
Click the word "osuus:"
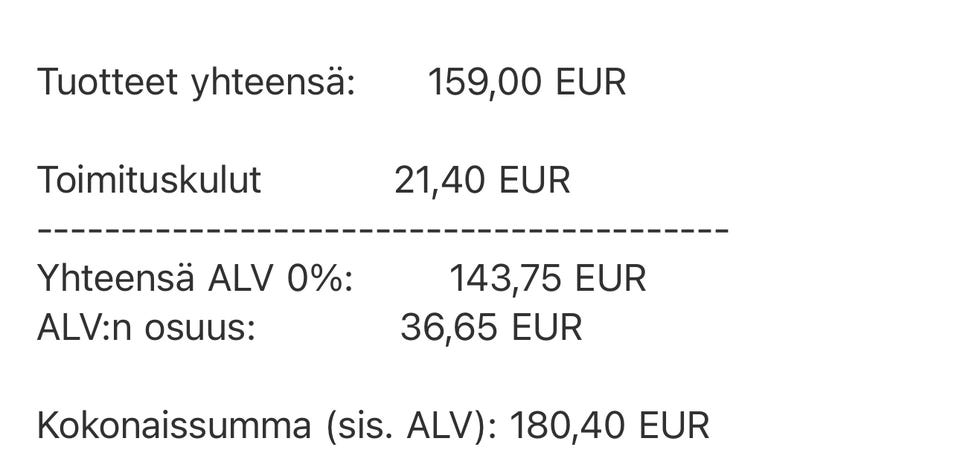(205, 327)
